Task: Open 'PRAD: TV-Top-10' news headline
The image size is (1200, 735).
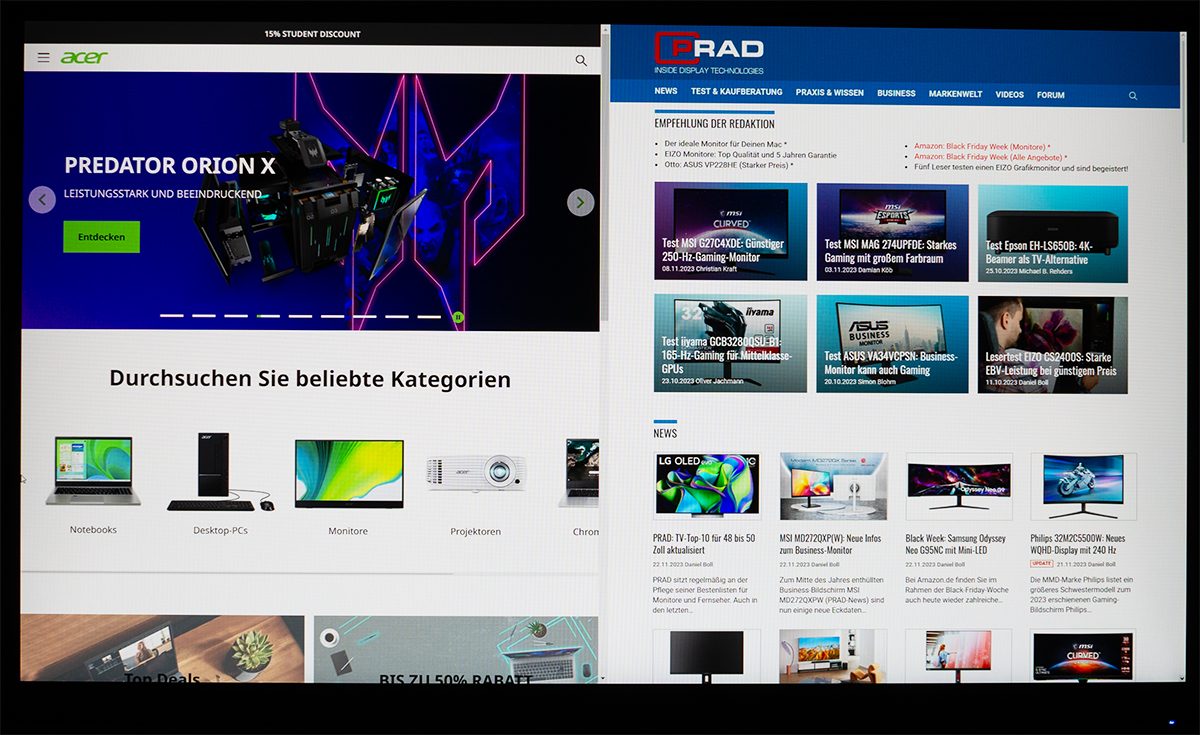Action: coord(706,544)
